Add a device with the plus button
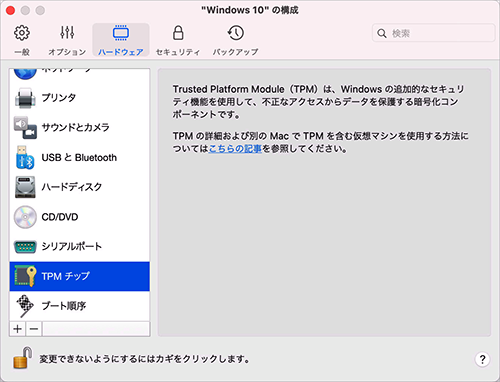Image resolution: width=500 pixels, height=382 pixels. point(18,329)
